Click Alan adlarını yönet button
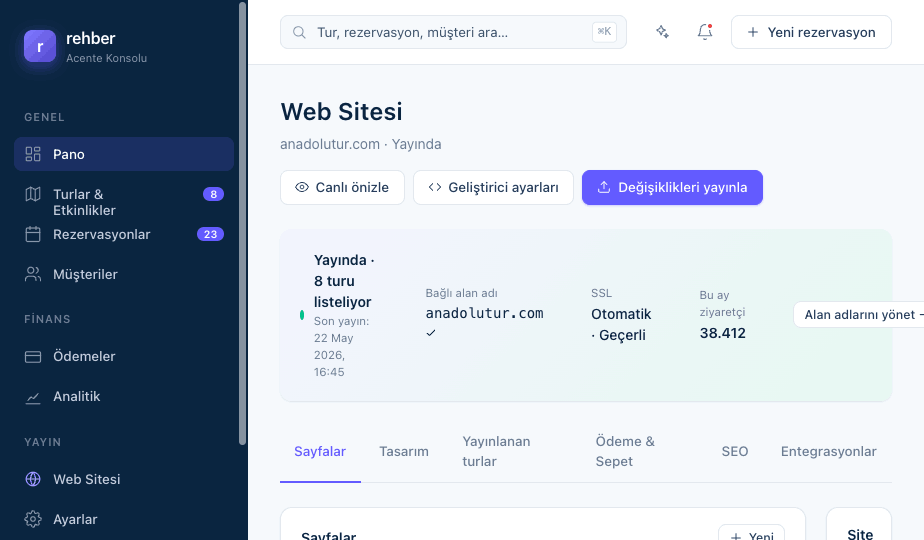This screenshot has width=924, height=540. click(x=860, y=315)
